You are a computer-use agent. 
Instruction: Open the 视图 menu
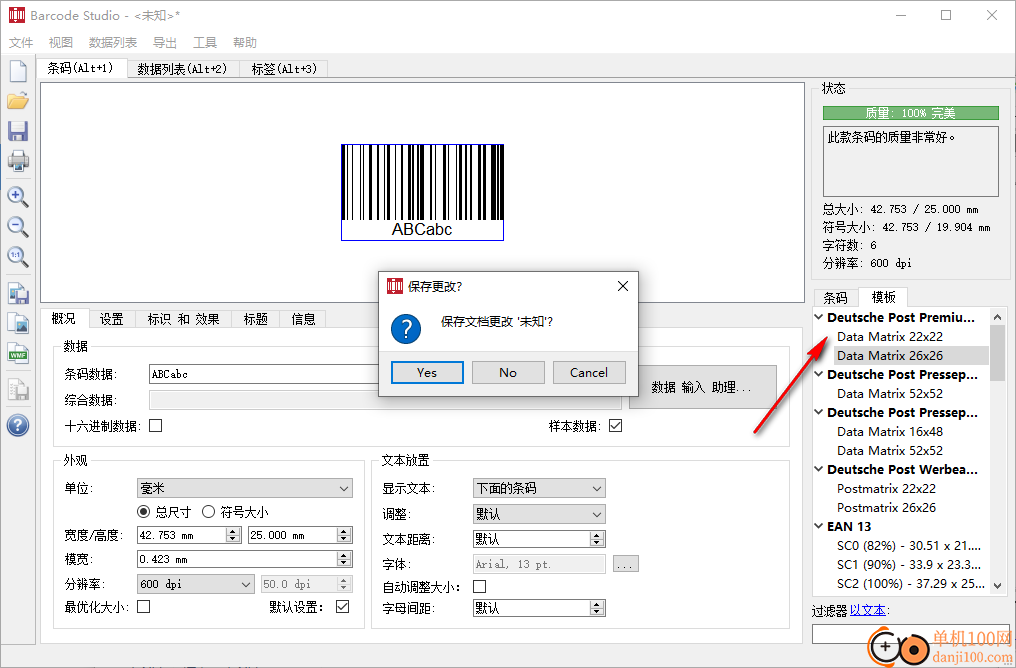61,43
